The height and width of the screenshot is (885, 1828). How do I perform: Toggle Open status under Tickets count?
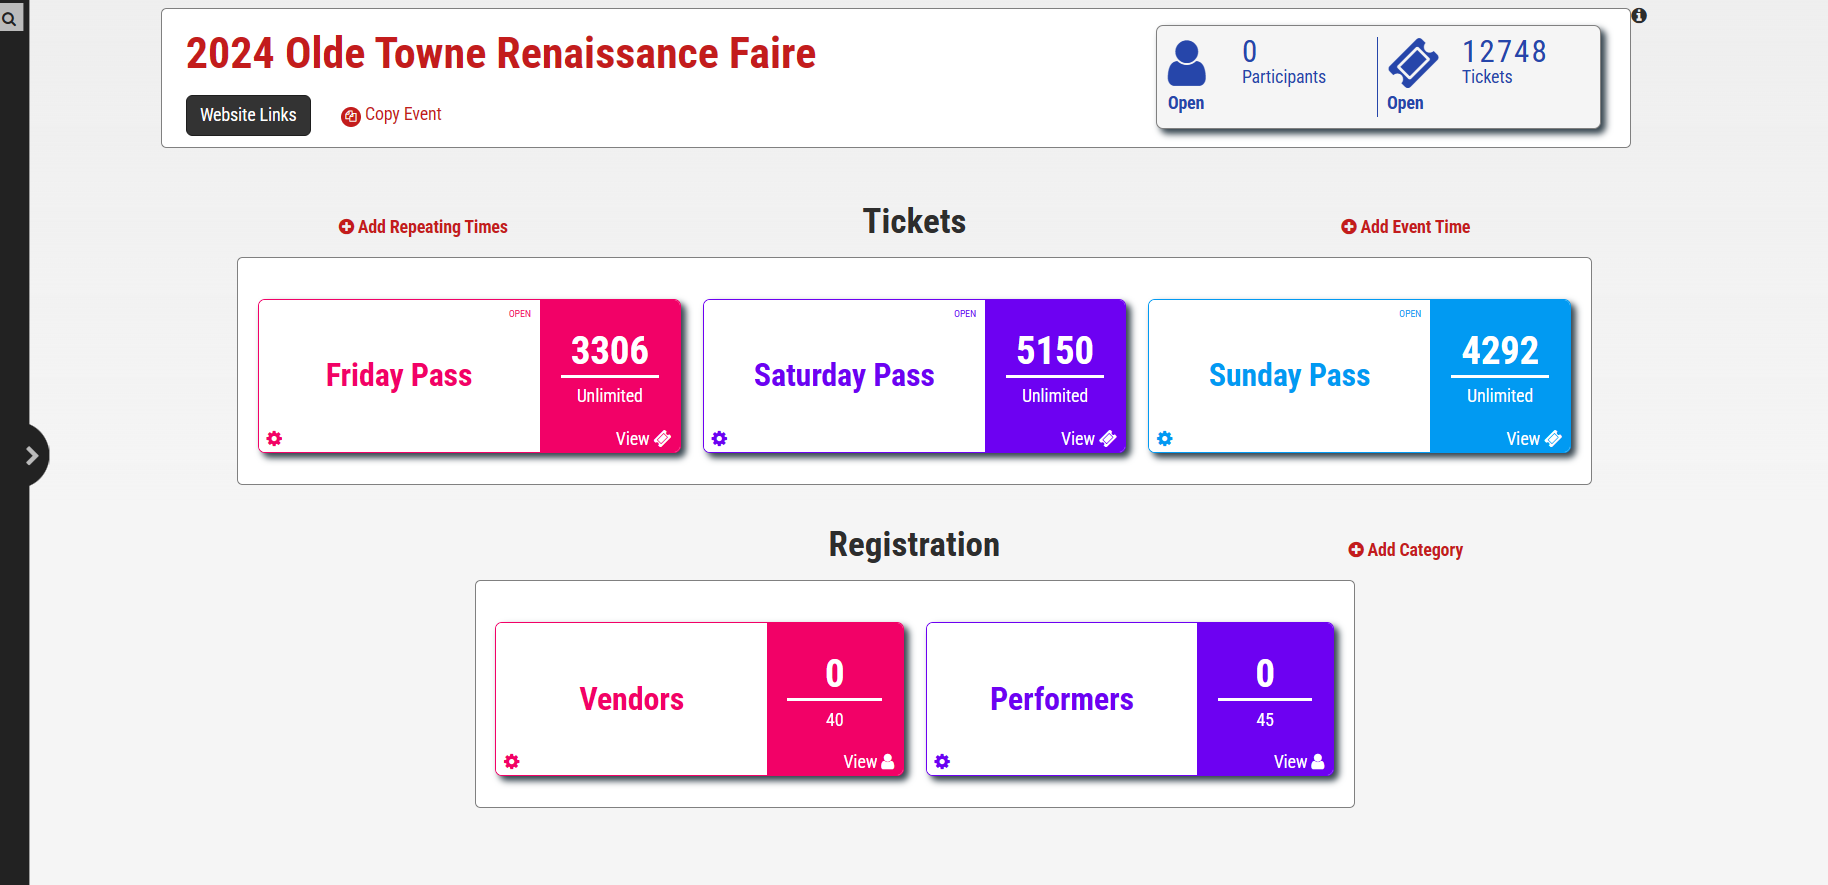coord(1406,102)
